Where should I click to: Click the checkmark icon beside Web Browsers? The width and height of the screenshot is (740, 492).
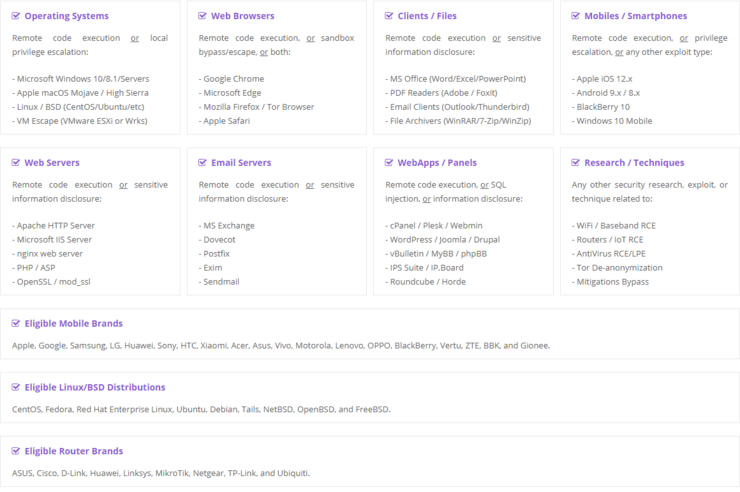203,16
